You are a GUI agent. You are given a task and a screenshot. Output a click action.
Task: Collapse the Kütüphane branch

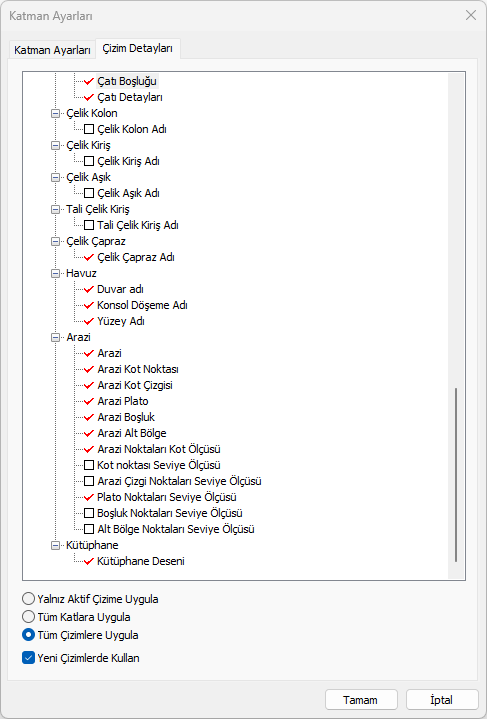pyautogui.click(x=55, y=546)
